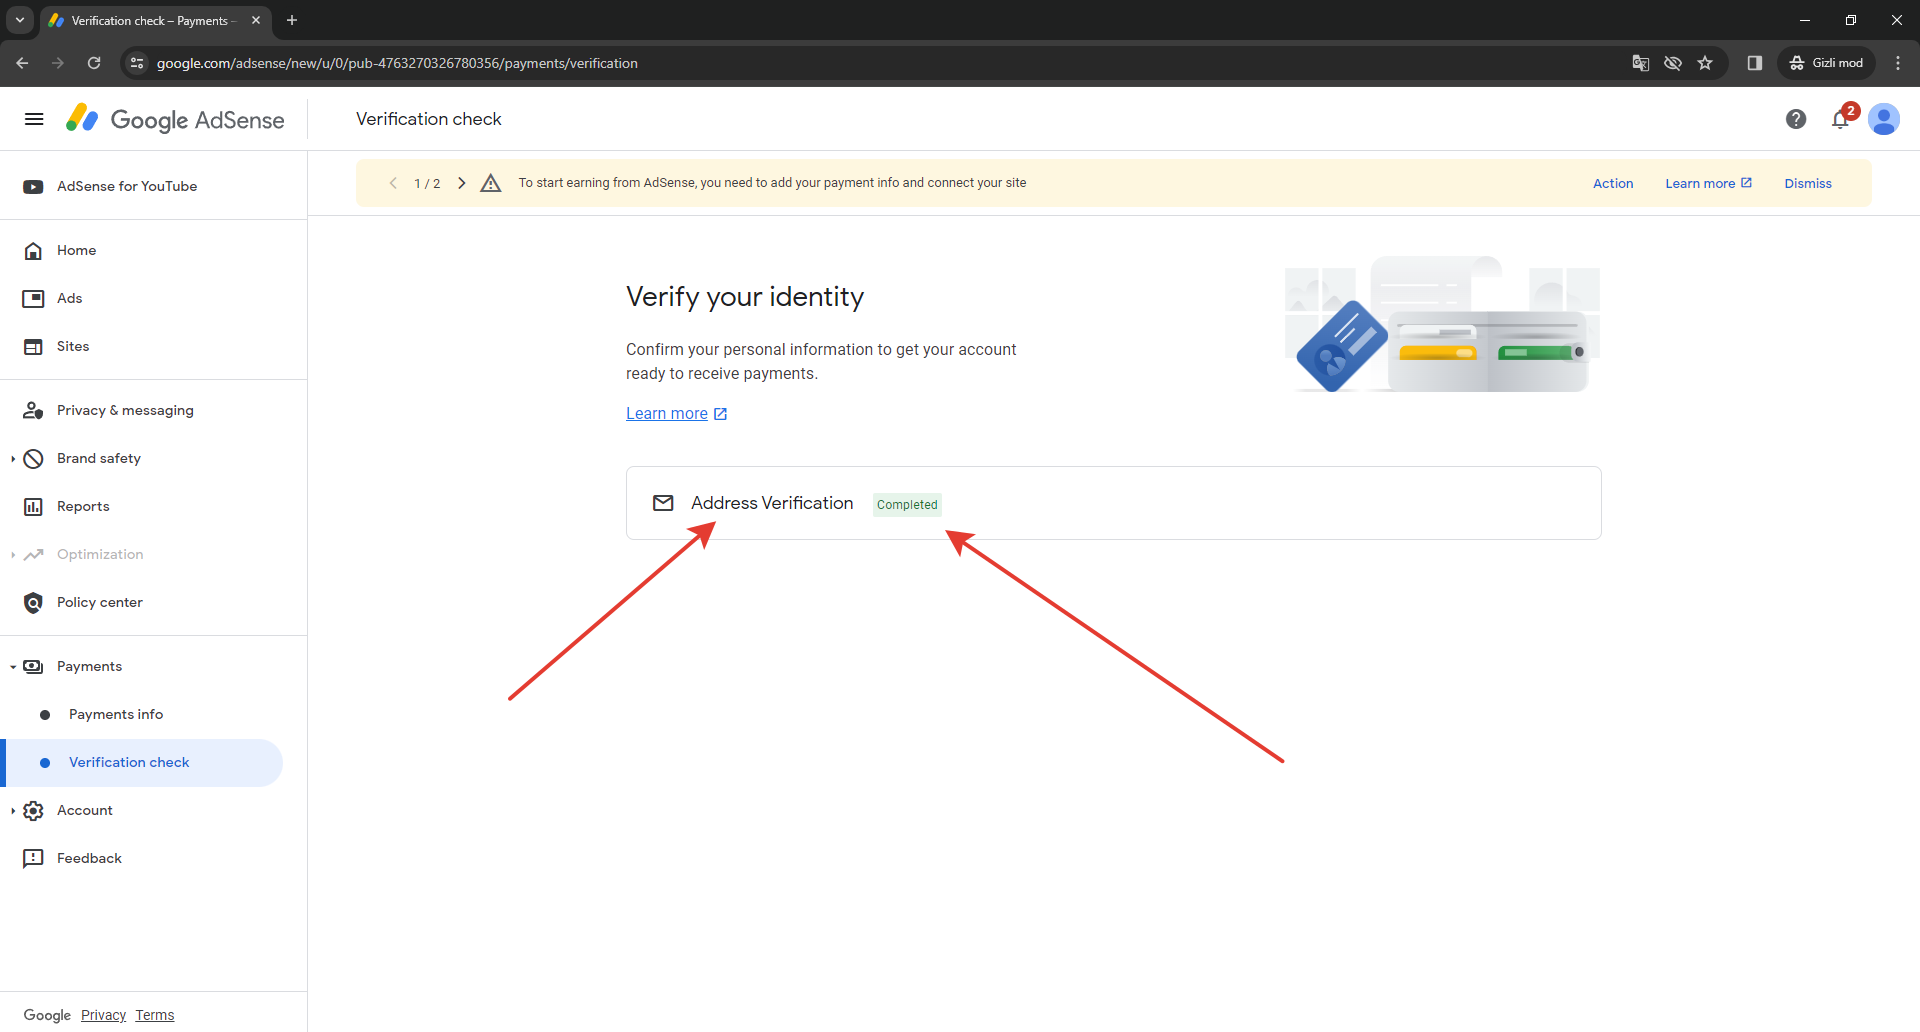Show the previous banner notification

pyautogui.click(x=393, y=183)
